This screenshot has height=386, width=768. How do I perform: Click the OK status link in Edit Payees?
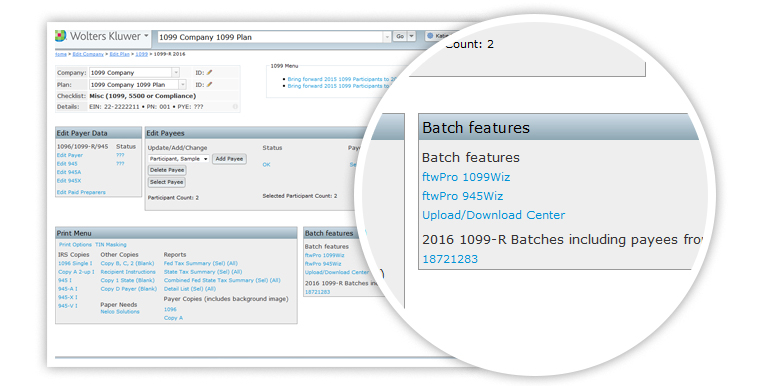[x=266, y=165]
